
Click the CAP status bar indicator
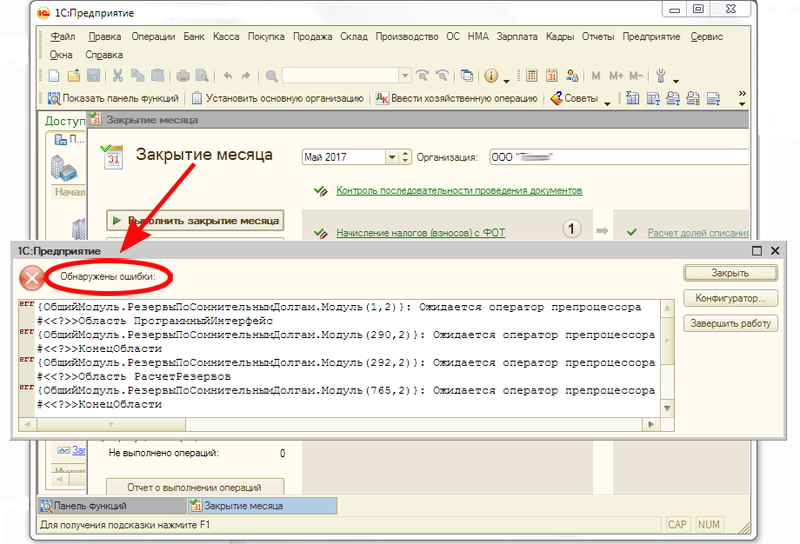click(x=677, y=525)
